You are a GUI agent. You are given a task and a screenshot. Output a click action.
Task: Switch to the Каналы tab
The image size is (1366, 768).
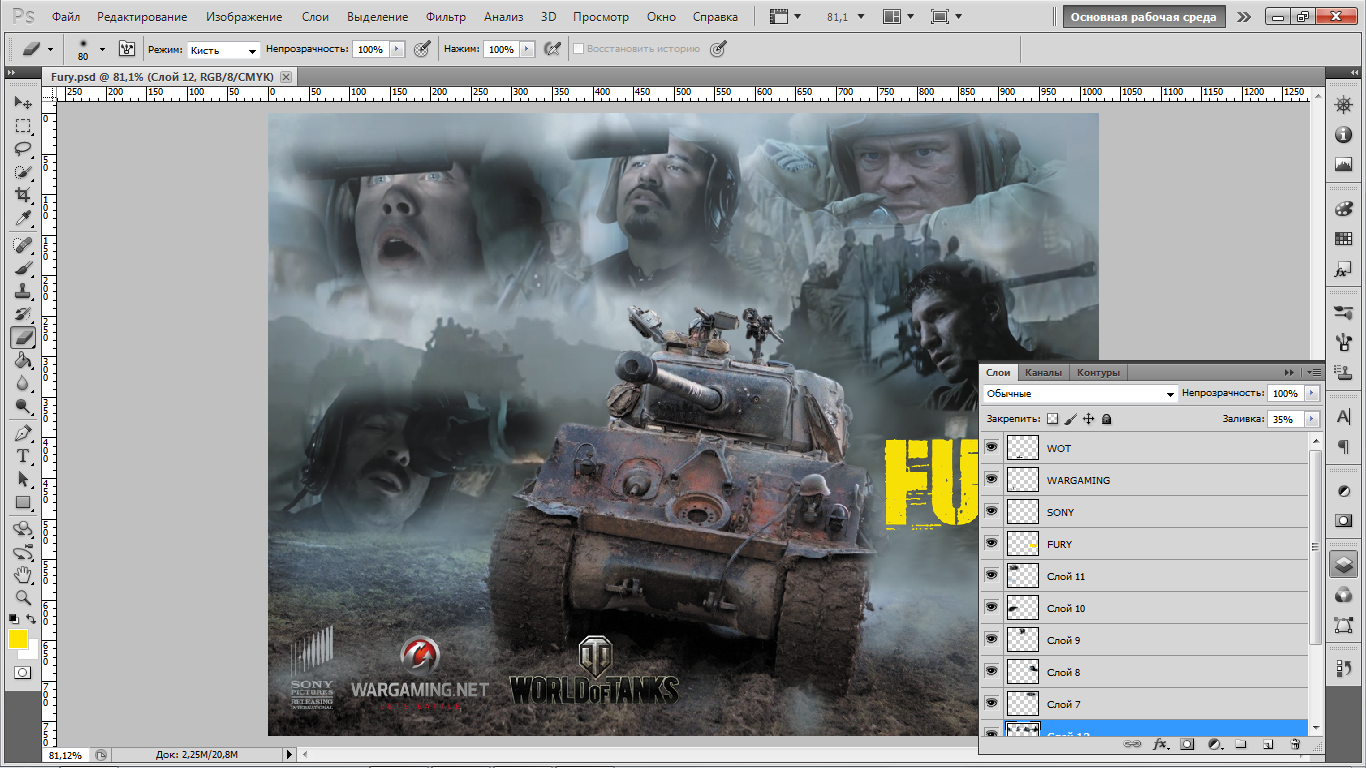pyautogui.click(x=1043, y=373)
